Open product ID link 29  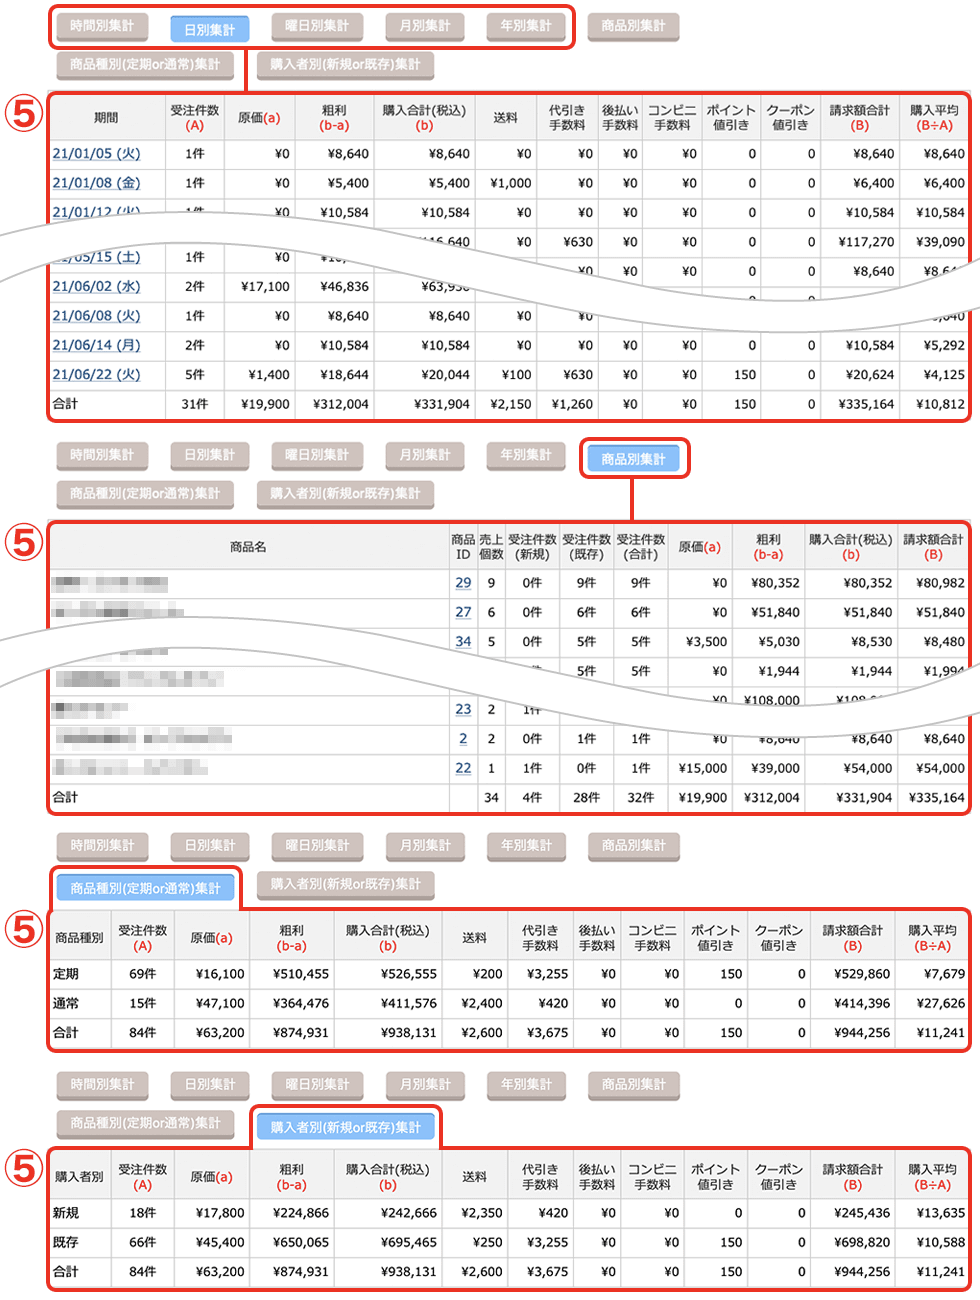(463, 583)
